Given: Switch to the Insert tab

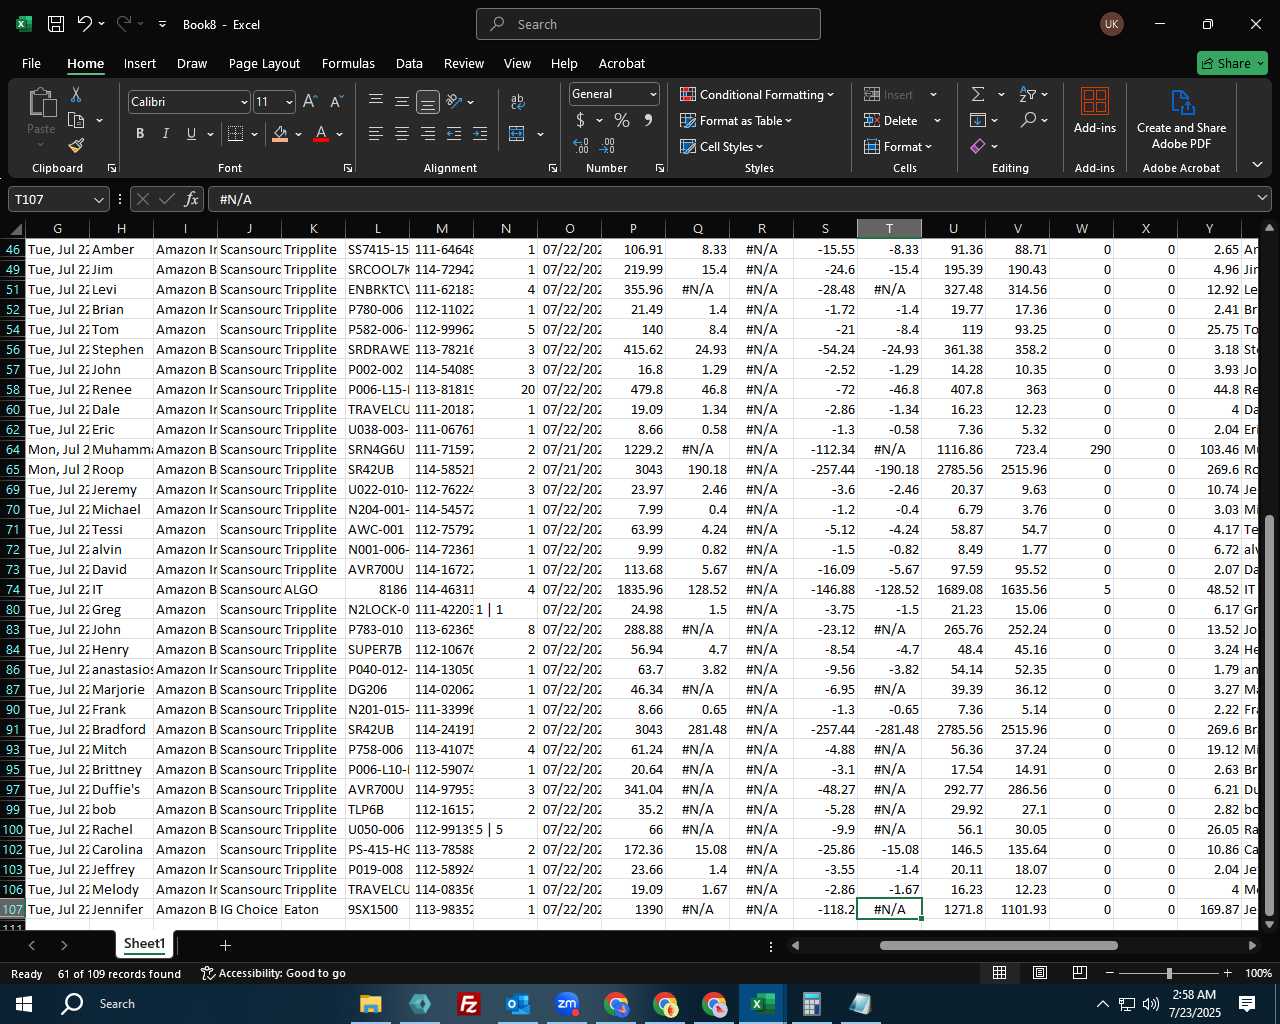Looking at the screenshot, I should point(140,63).
